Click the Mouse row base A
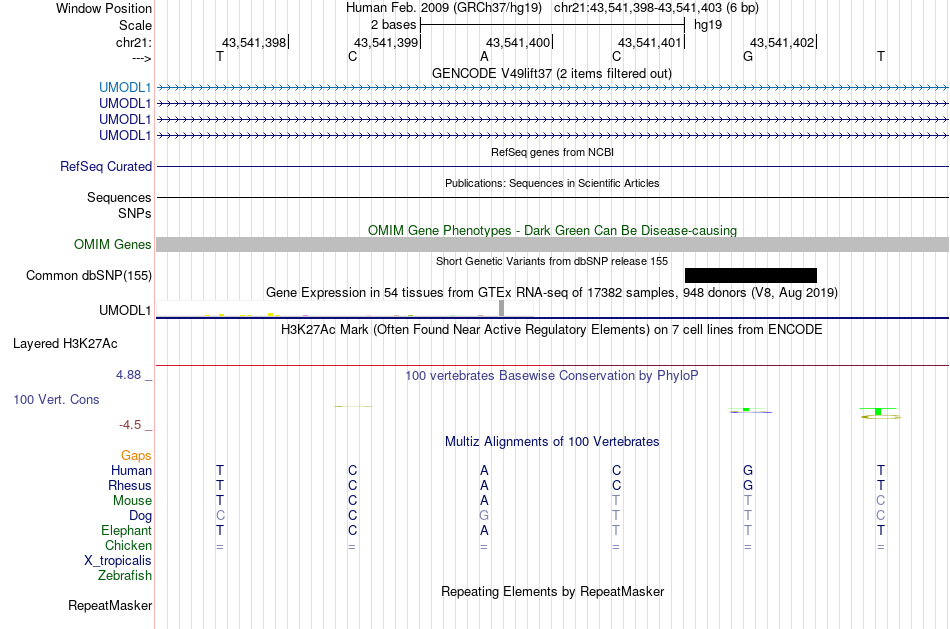The height and width of the screenshot is (629, 950). point(484,501)
